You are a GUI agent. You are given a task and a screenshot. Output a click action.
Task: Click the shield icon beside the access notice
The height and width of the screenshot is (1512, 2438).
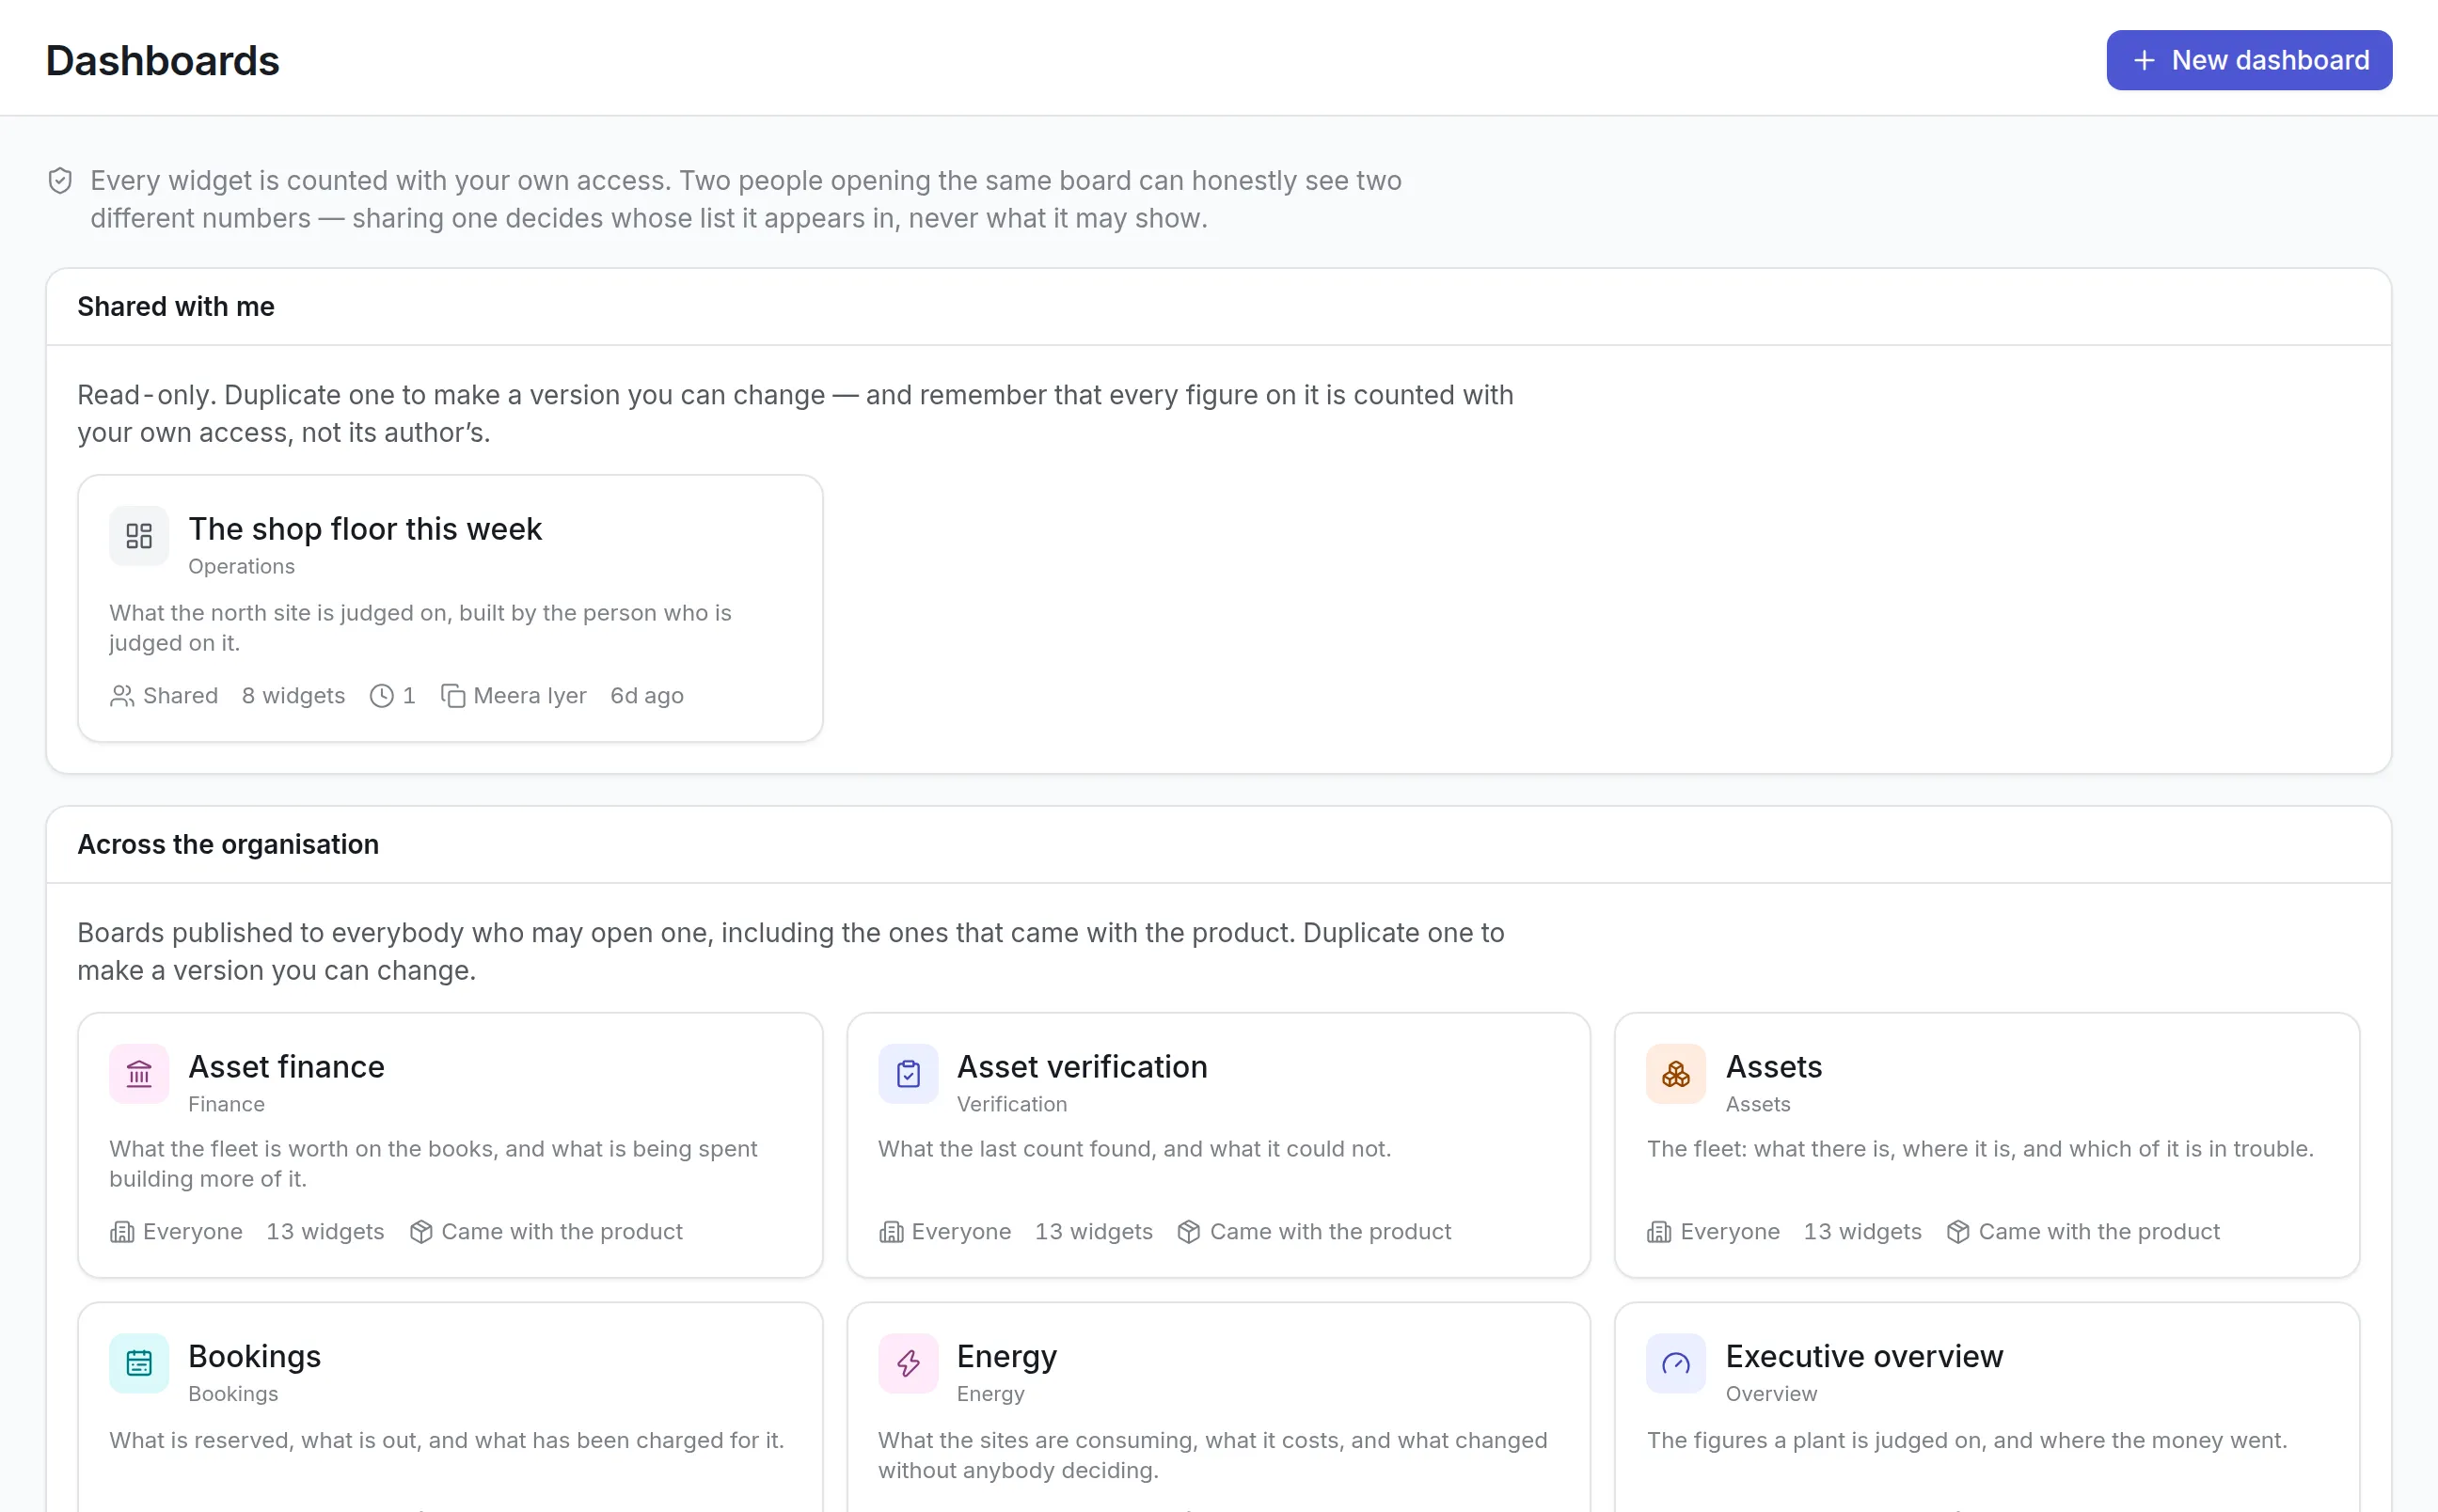coord(60,181)
